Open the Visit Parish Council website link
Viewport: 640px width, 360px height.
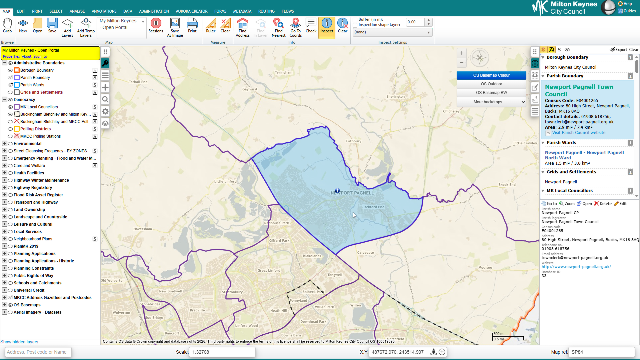tap(578, 133)
